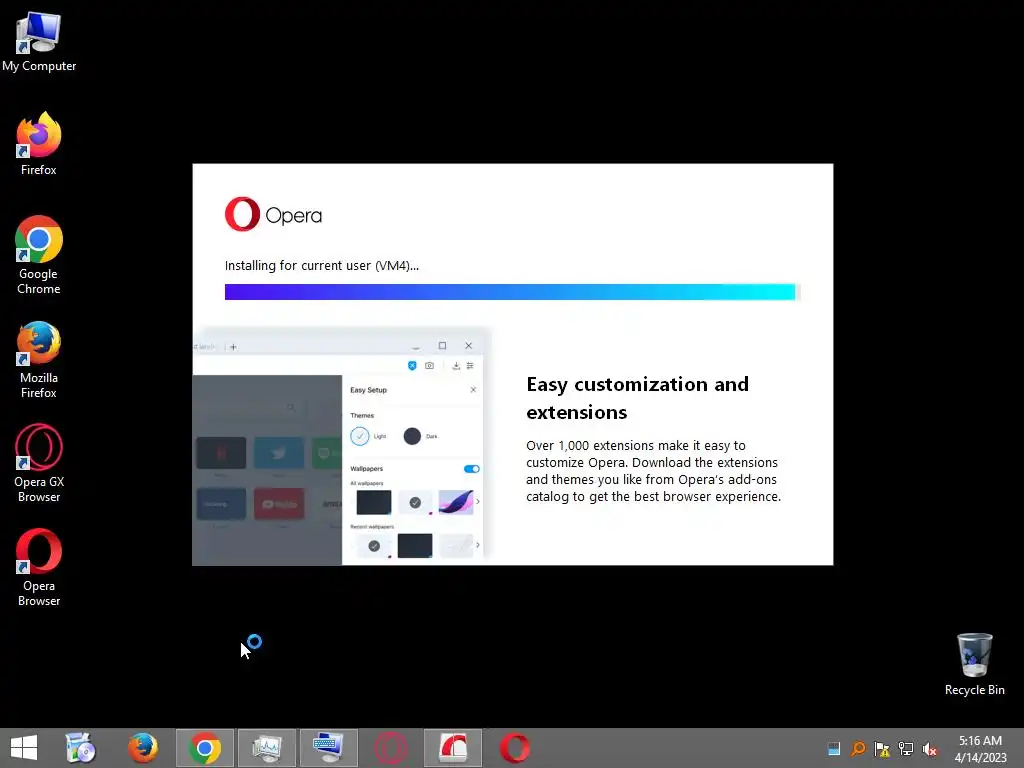
Task: Switch to Google Chrome in the taskbar
Action: (204, 748)
